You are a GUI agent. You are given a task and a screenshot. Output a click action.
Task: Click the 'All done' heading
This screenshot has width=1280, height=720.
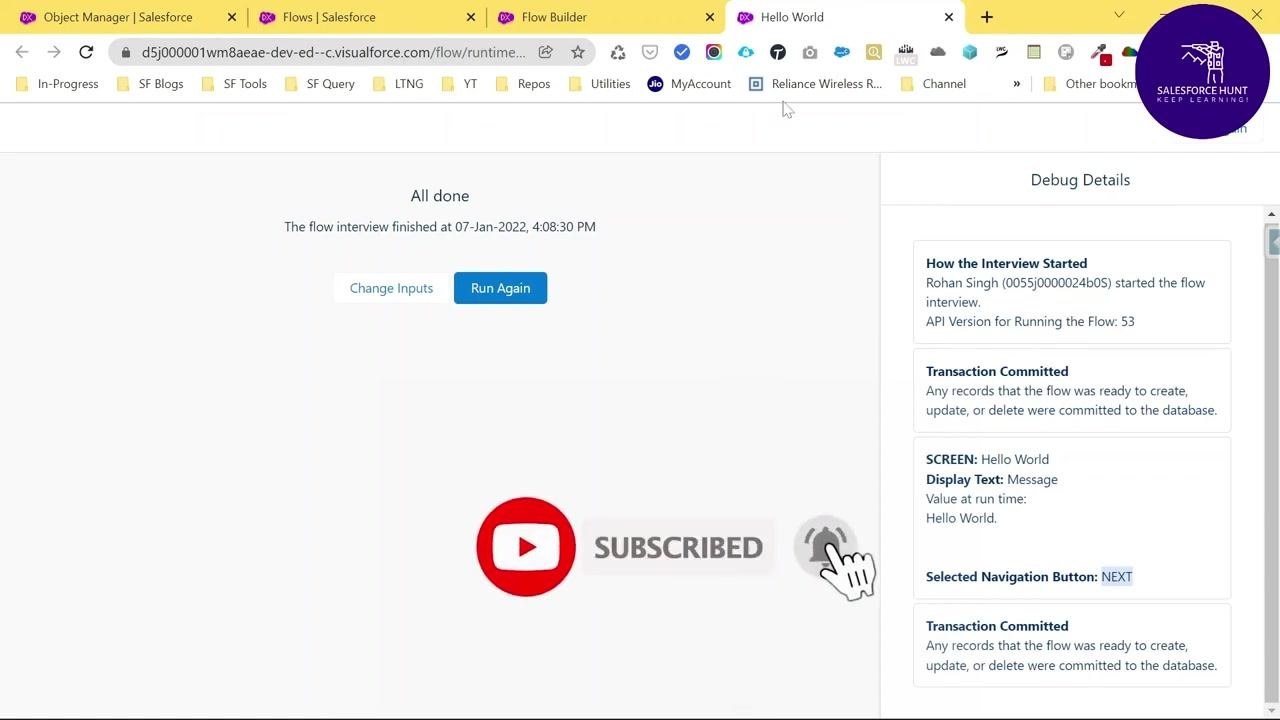[440, 196]
